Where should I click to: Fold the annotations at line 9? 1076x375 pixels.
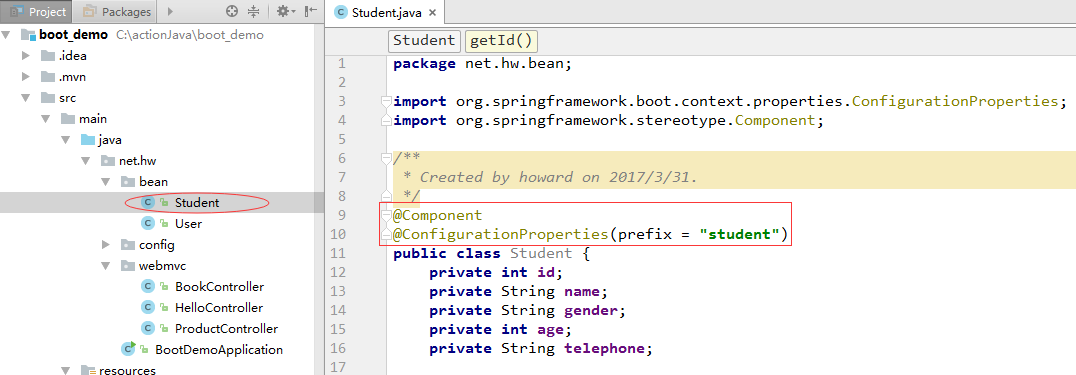coord(386,216)
